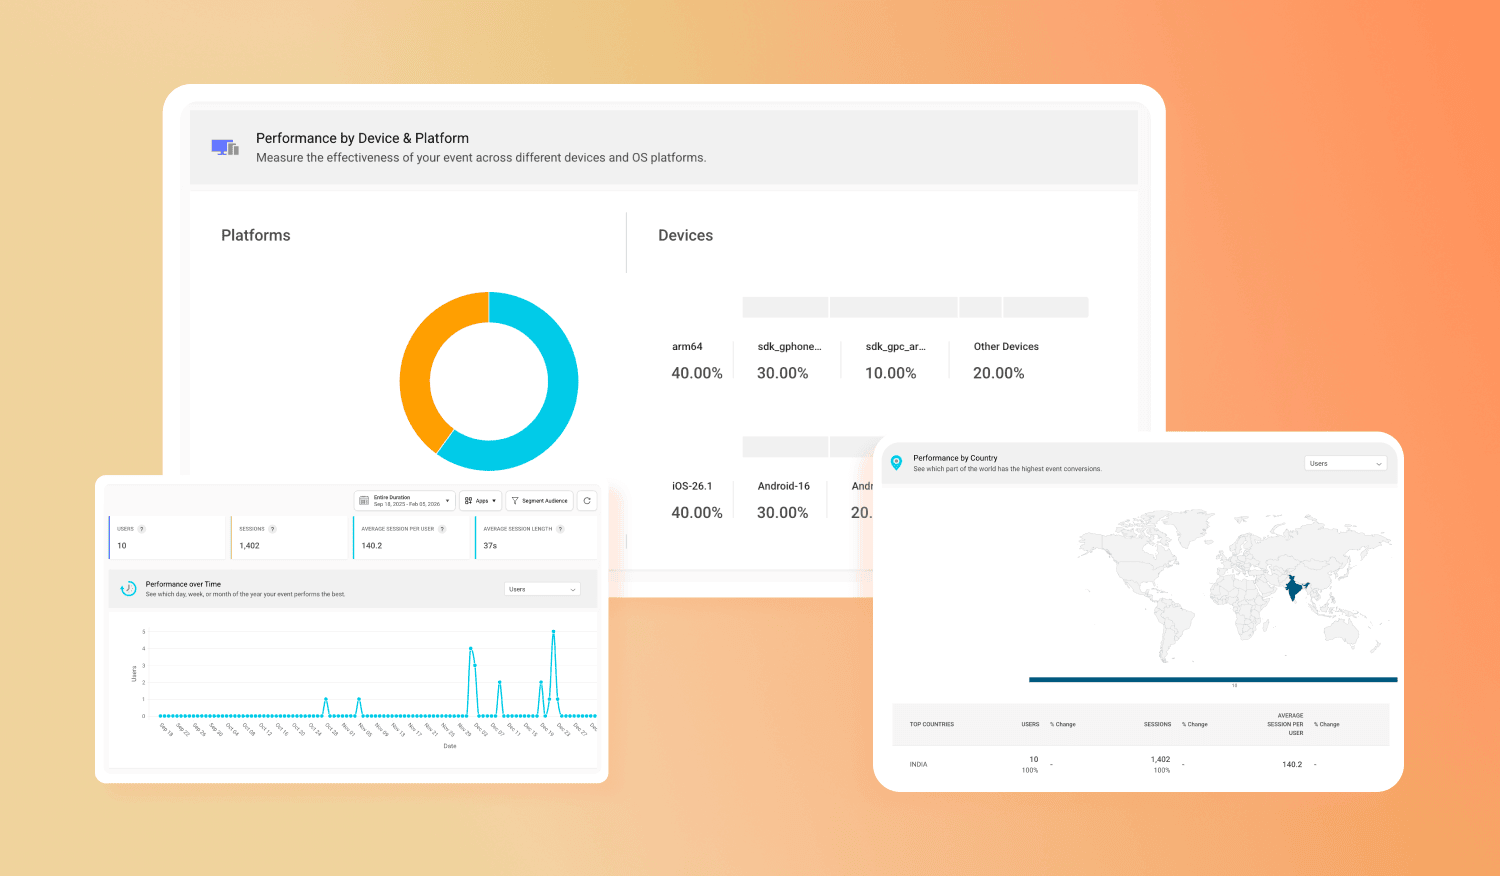Click the help icon next to Users

142,529
